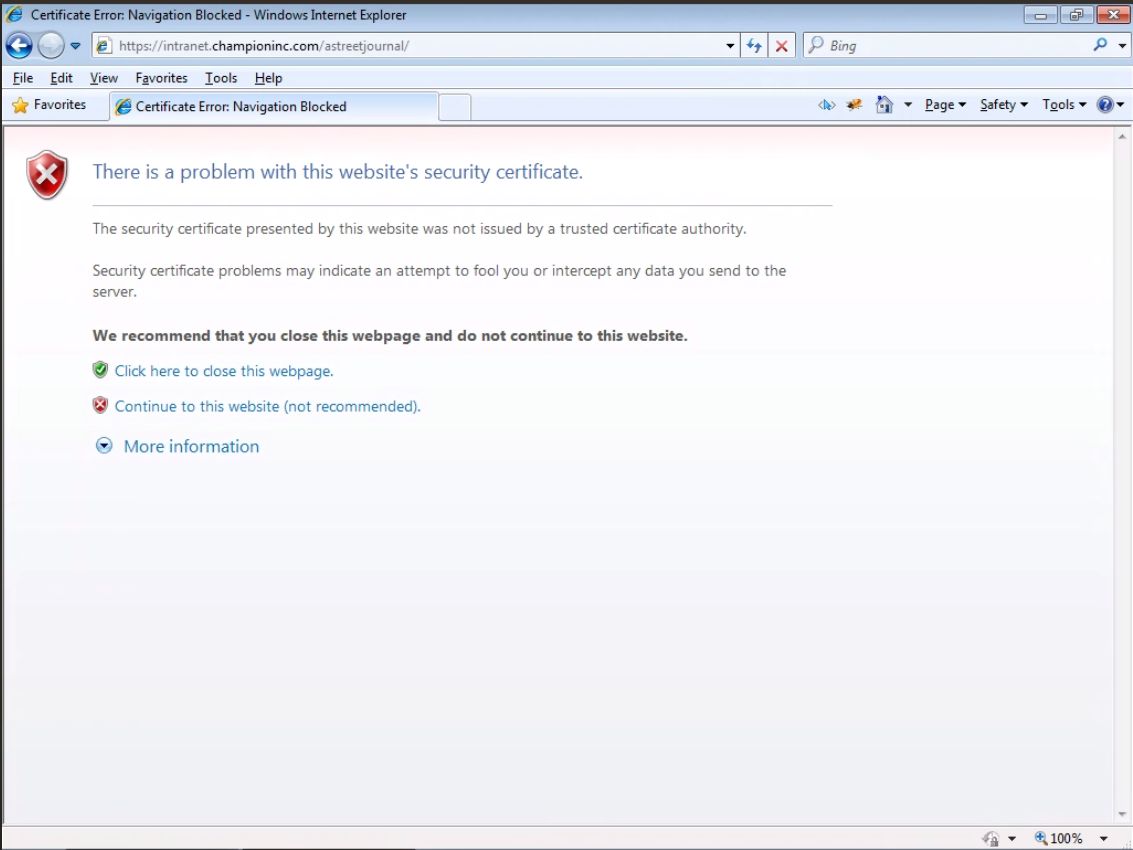The height and width of the screenshot is (850, 1133).
Task: Click green shield icon beside close webpage link
Action: tap(100, 370)
